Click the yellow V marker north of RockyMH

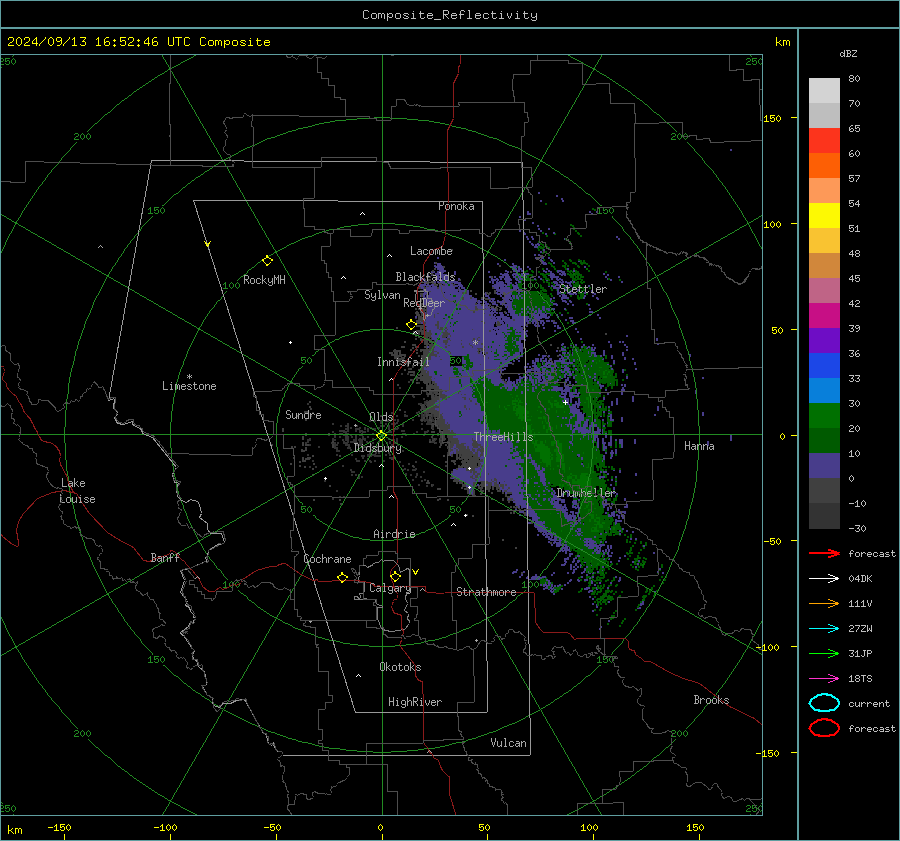208,244
